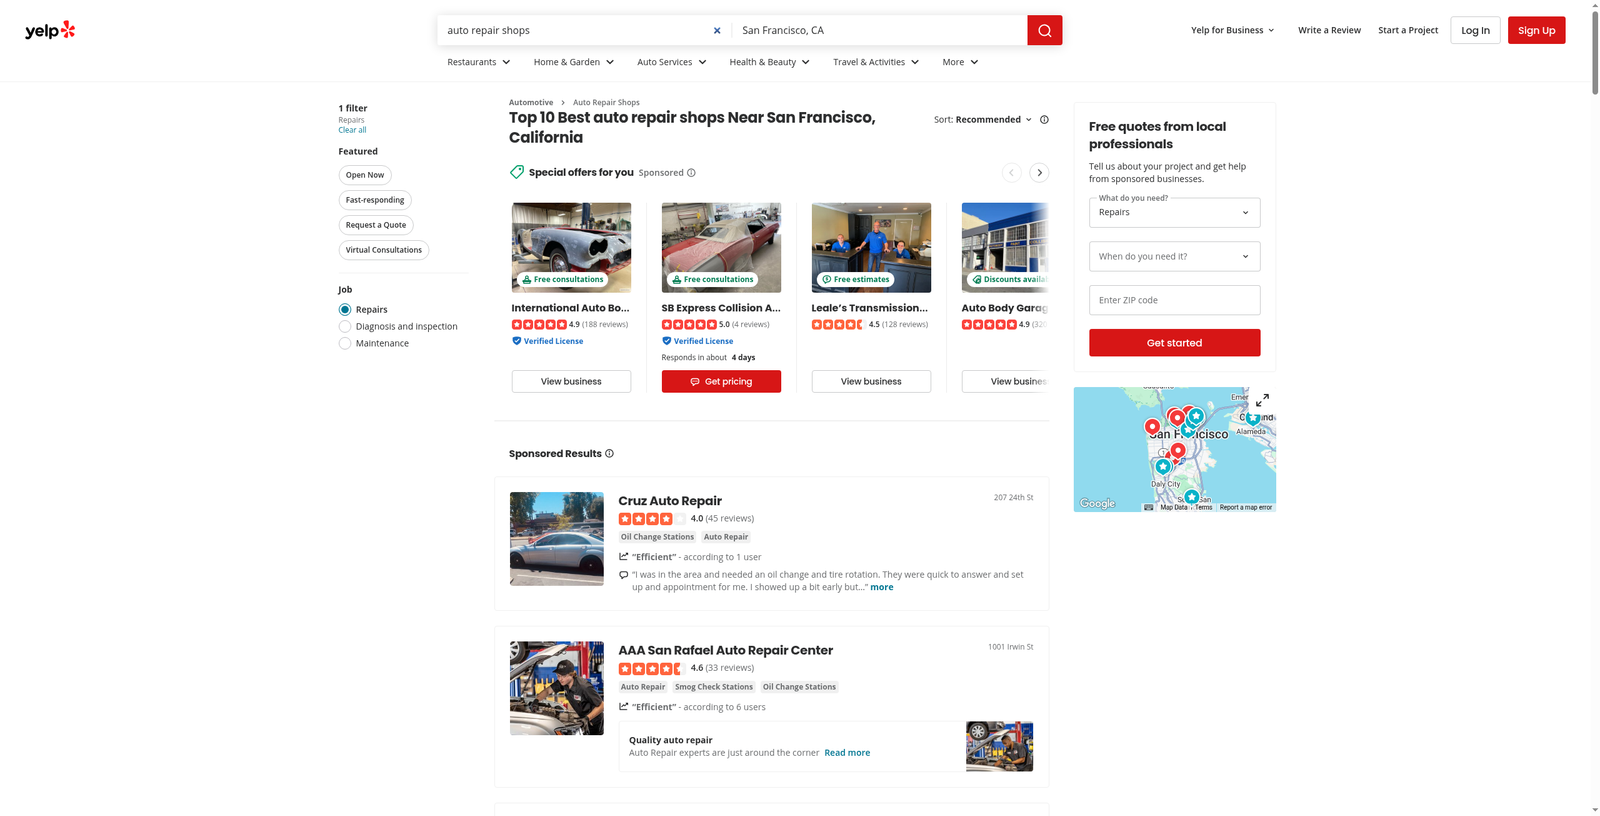Click the Auto Repair Shops breadcrumb
1600x816 pixels.
pyautogui.click(x=606, y=102)
